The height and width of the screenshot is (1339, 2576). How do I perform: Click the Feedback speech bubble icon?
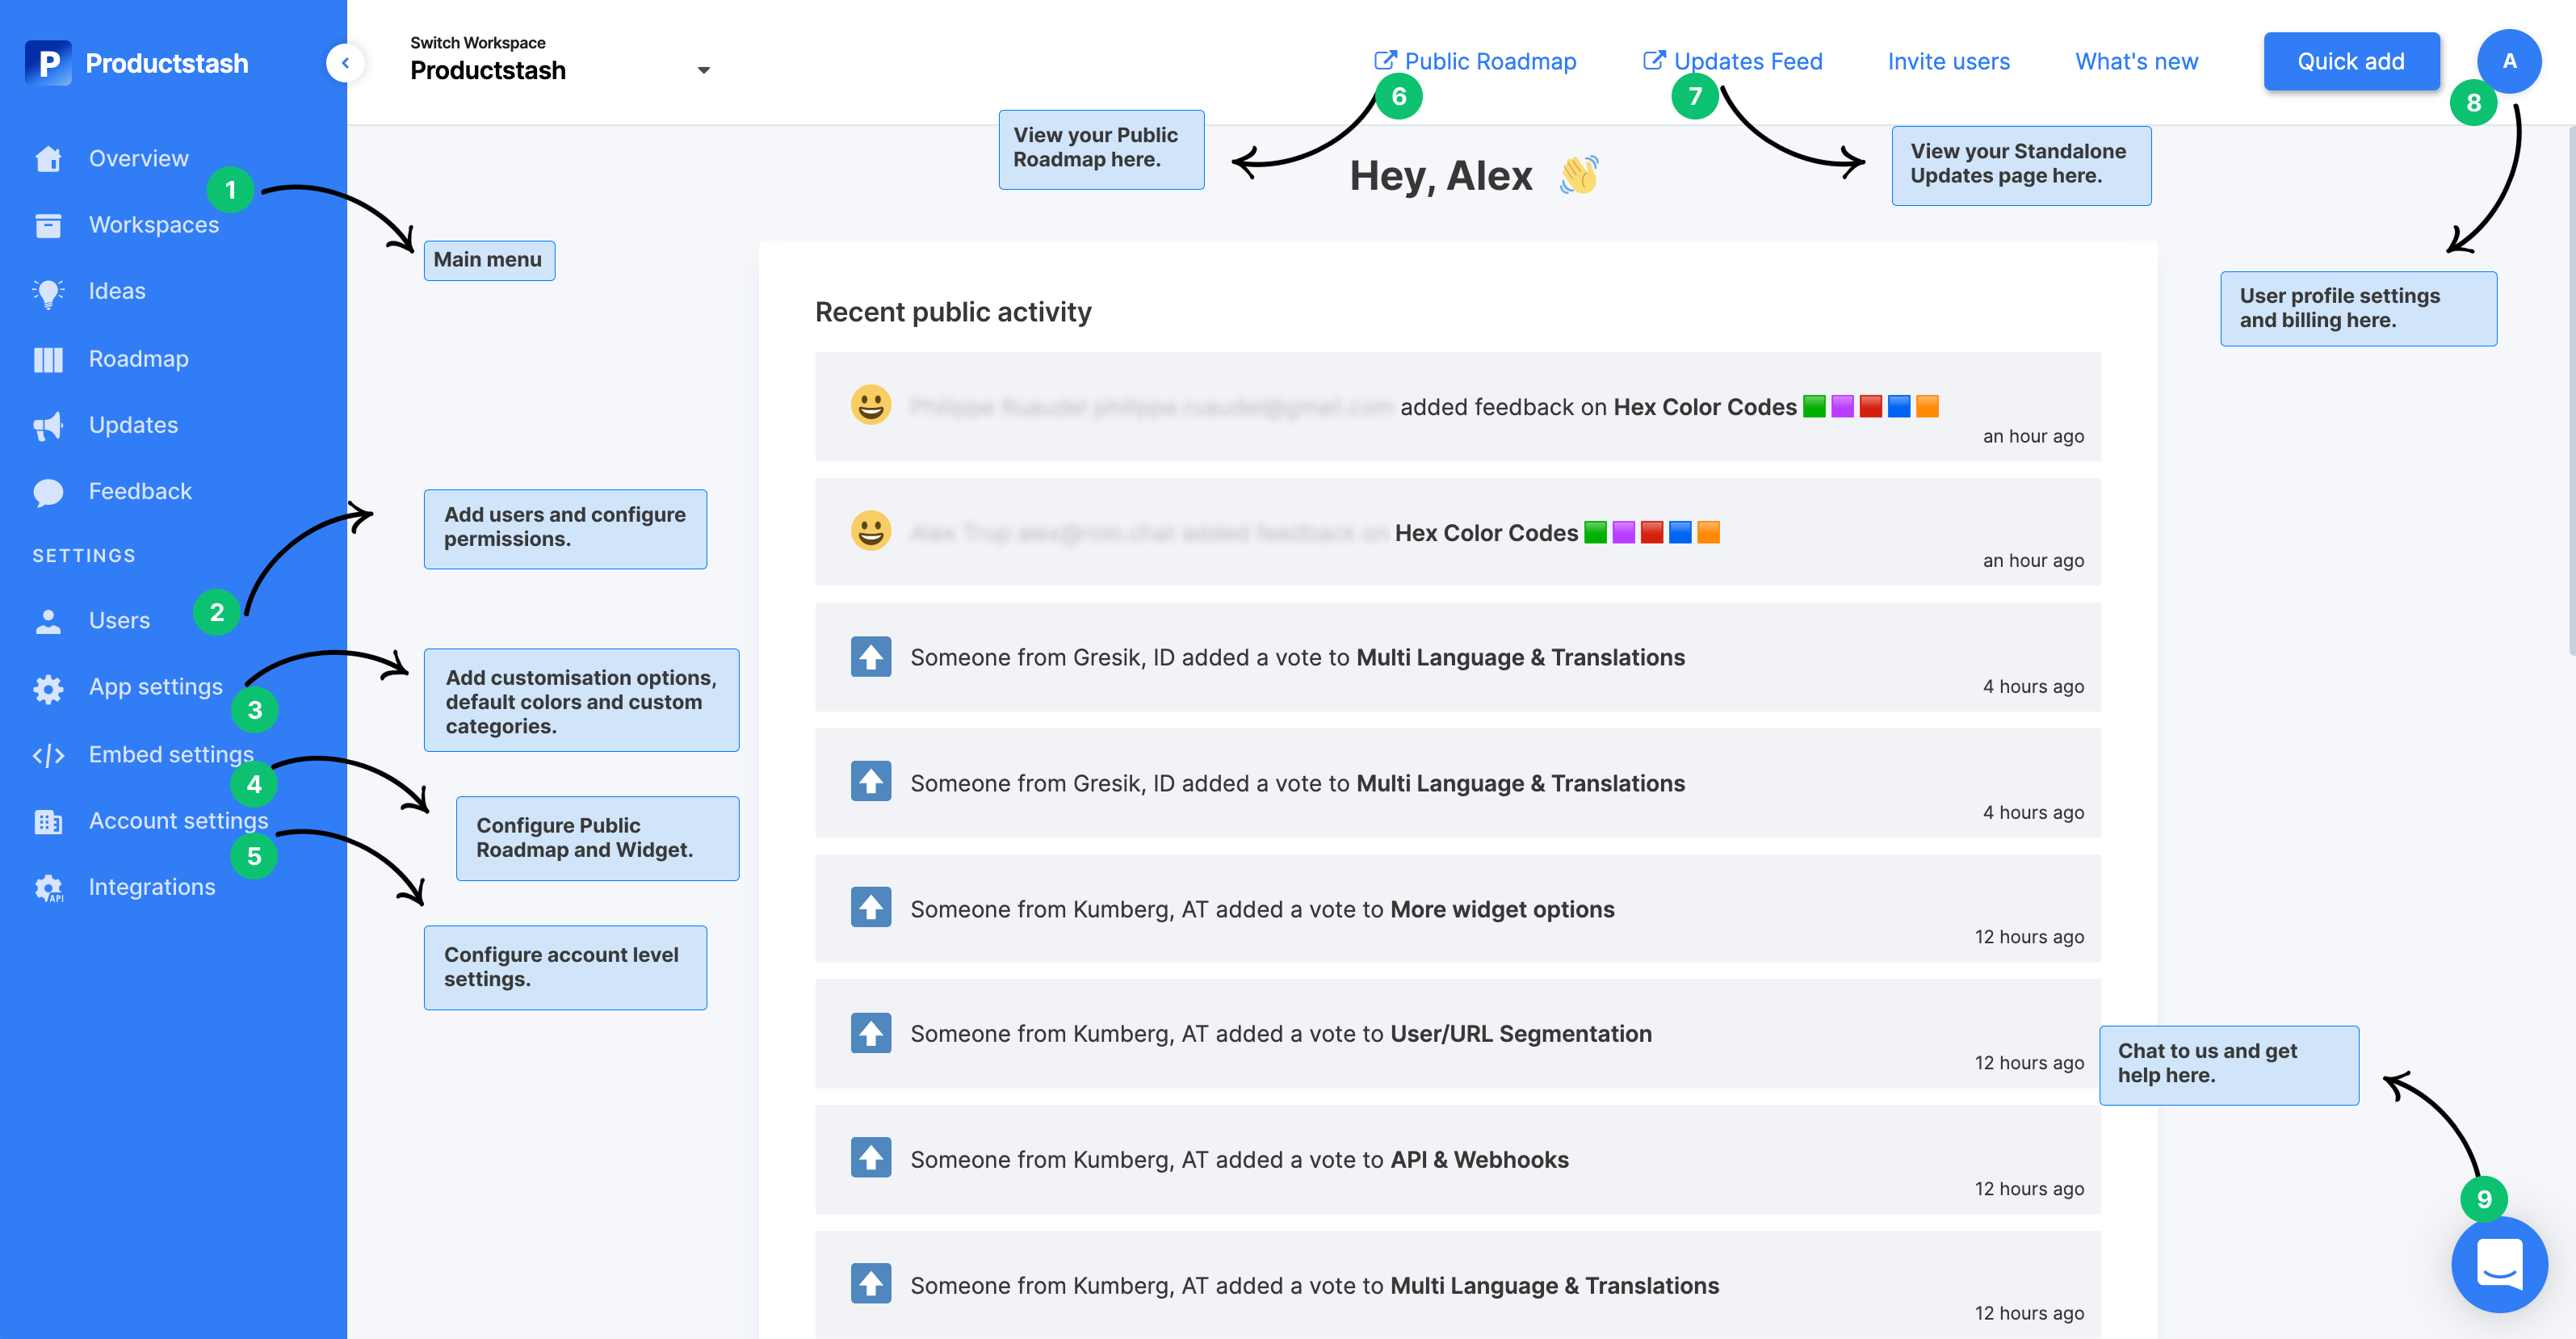[48, 492]
